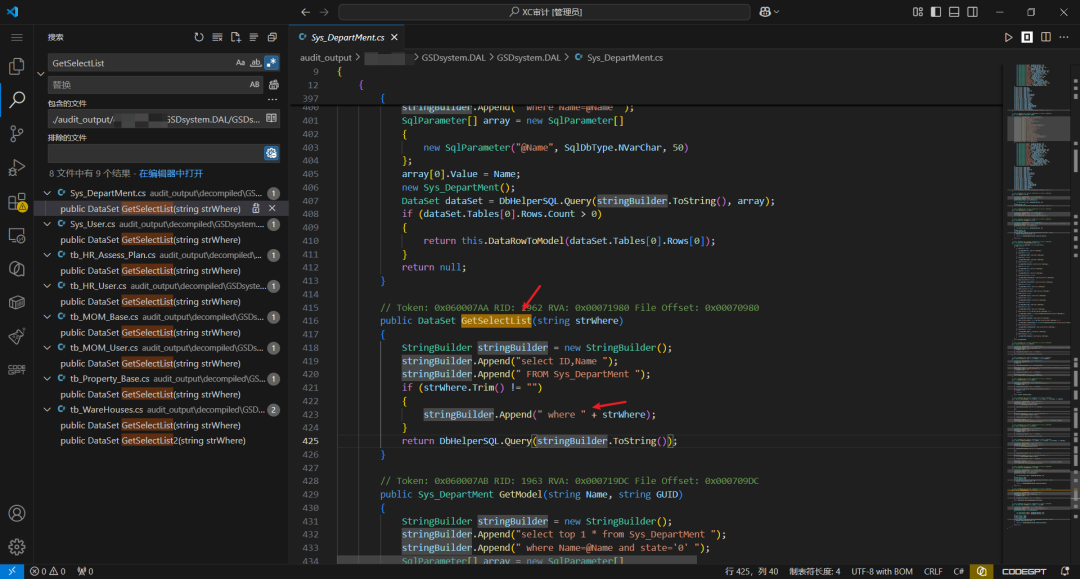Open the Copilot chat icon in title bar
Image resolution: width=1080 pixels, height=579 pixels.
765,12
